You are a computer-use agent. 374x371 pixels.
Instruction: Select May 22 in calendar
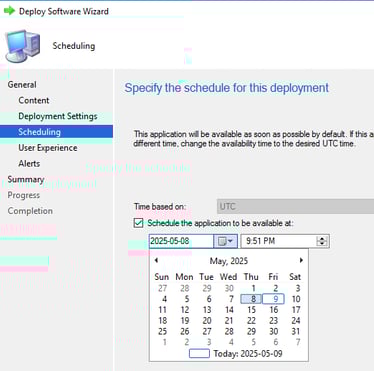point(251,320)
